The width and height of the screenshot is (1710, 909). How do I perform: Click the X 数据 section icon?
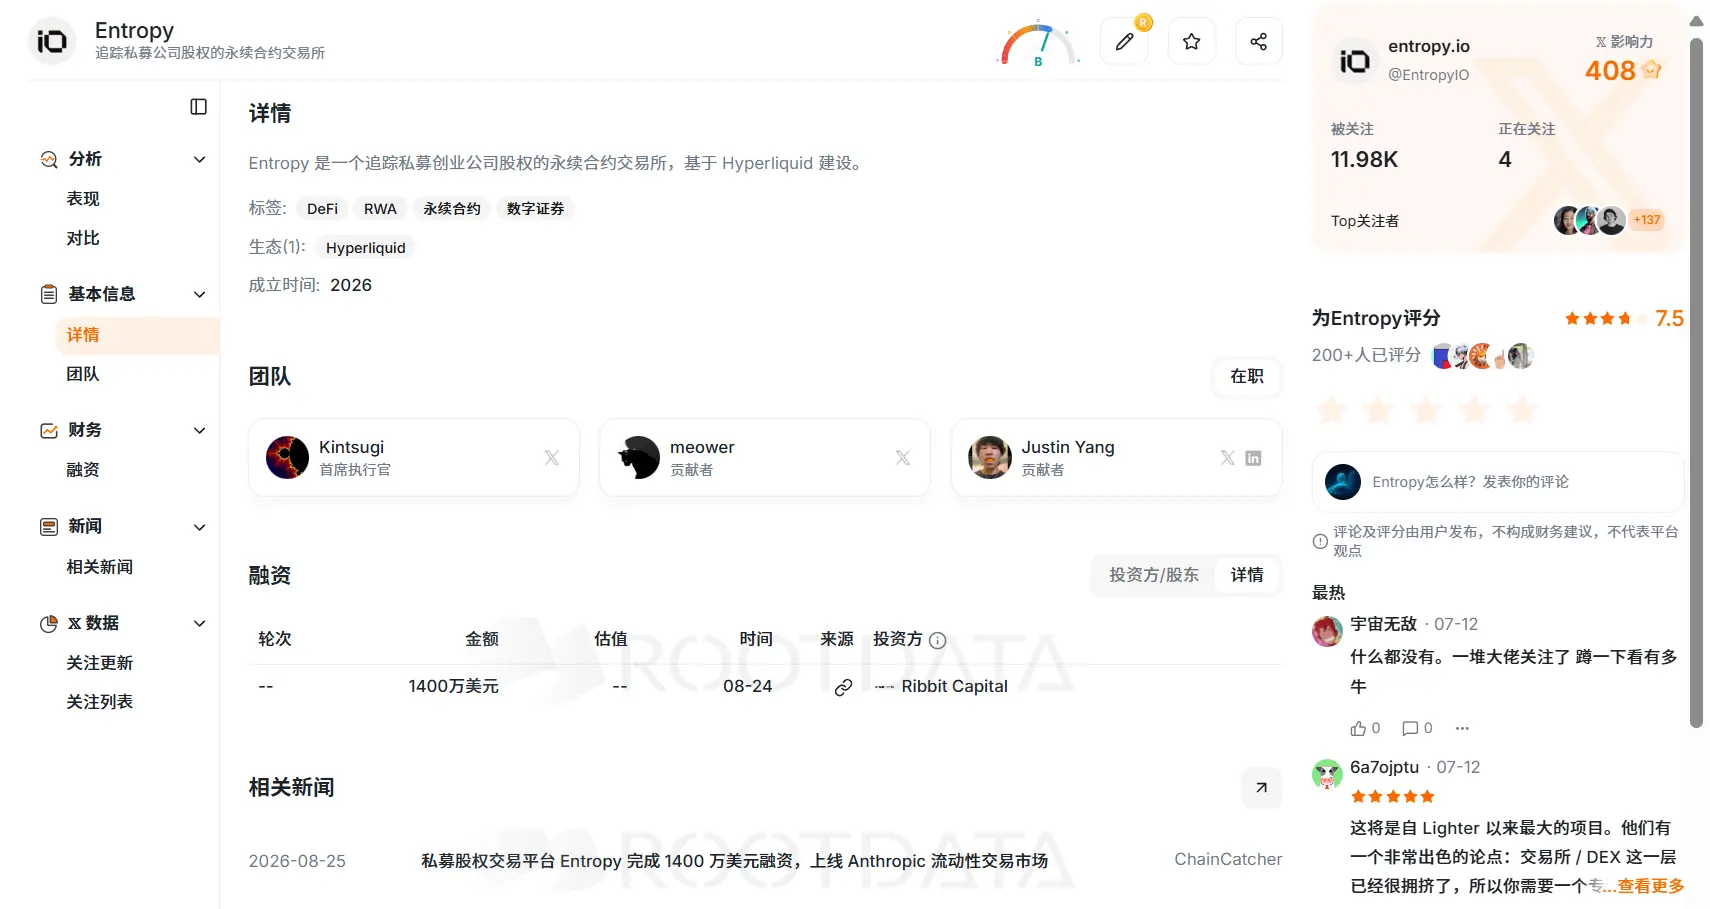(48, 623)
